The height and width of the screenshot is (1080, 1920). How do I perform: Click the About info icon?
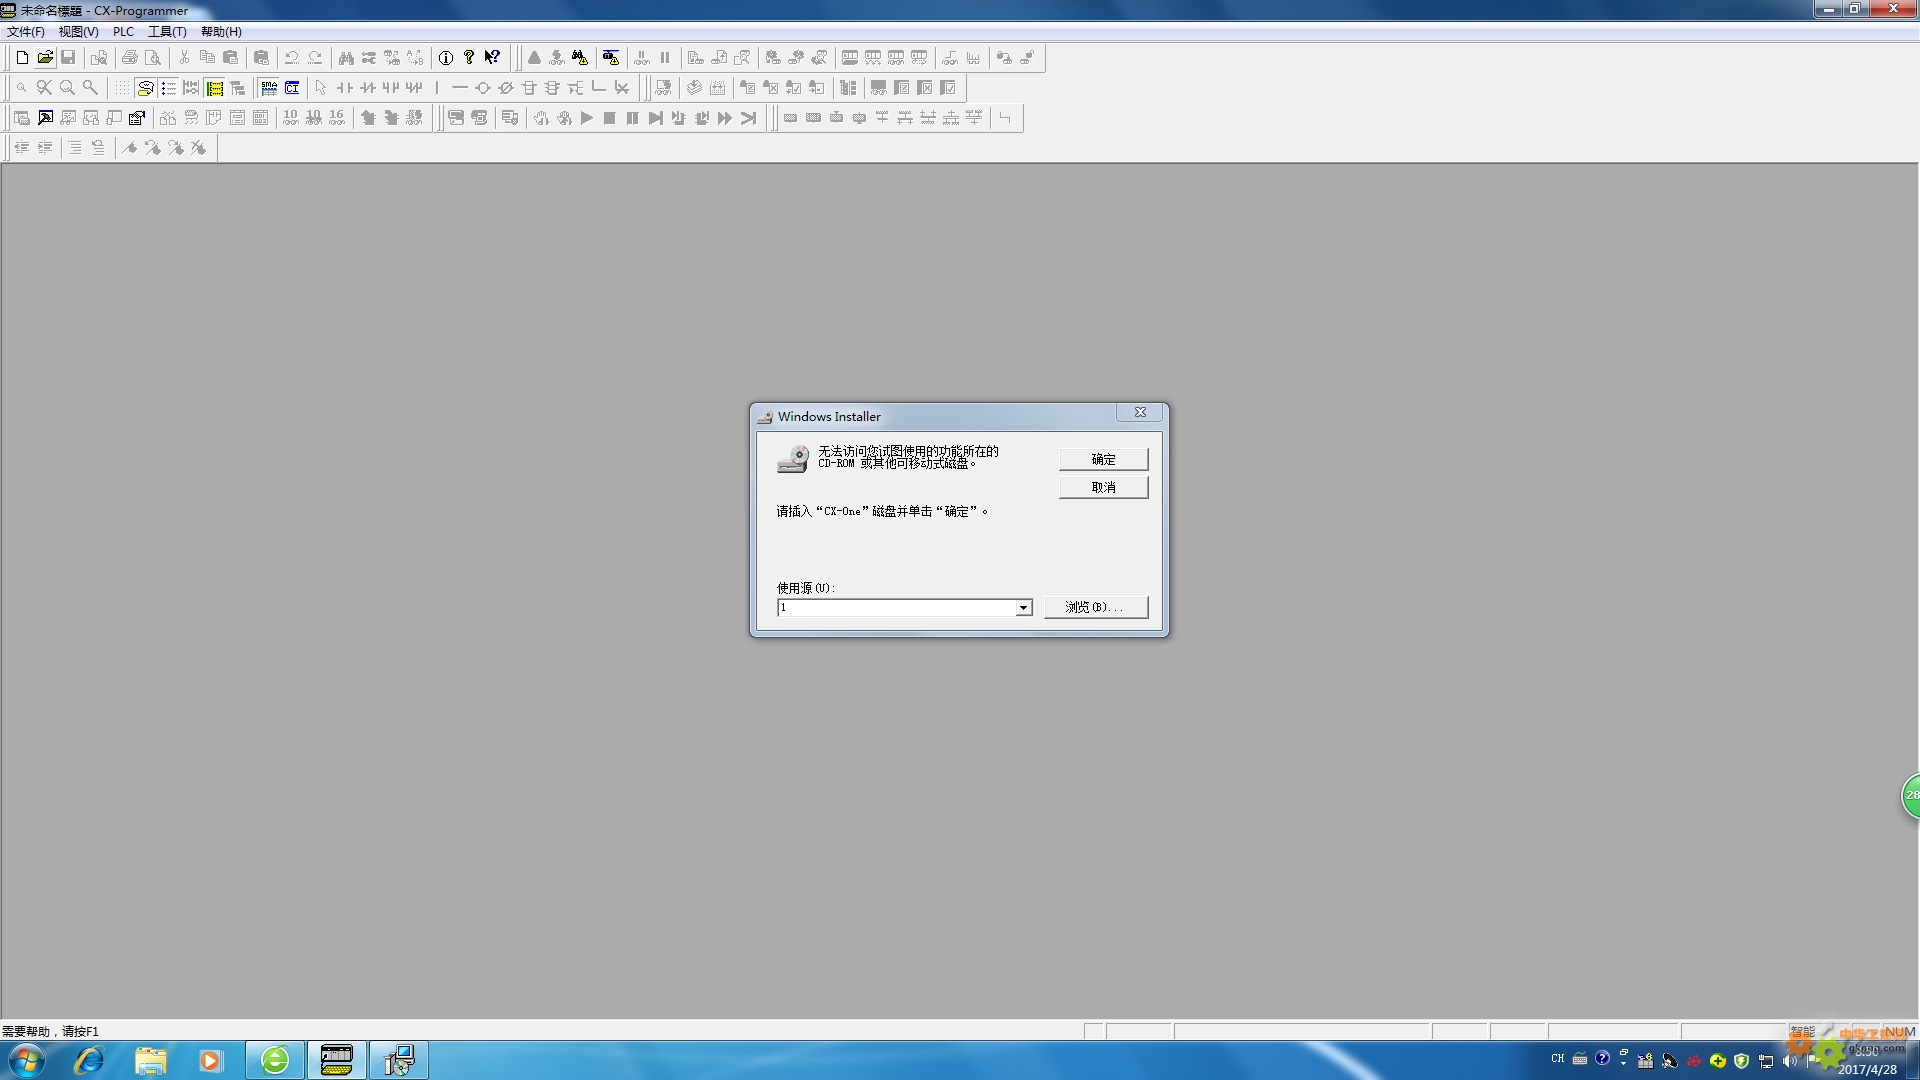(x=446, y=58)
